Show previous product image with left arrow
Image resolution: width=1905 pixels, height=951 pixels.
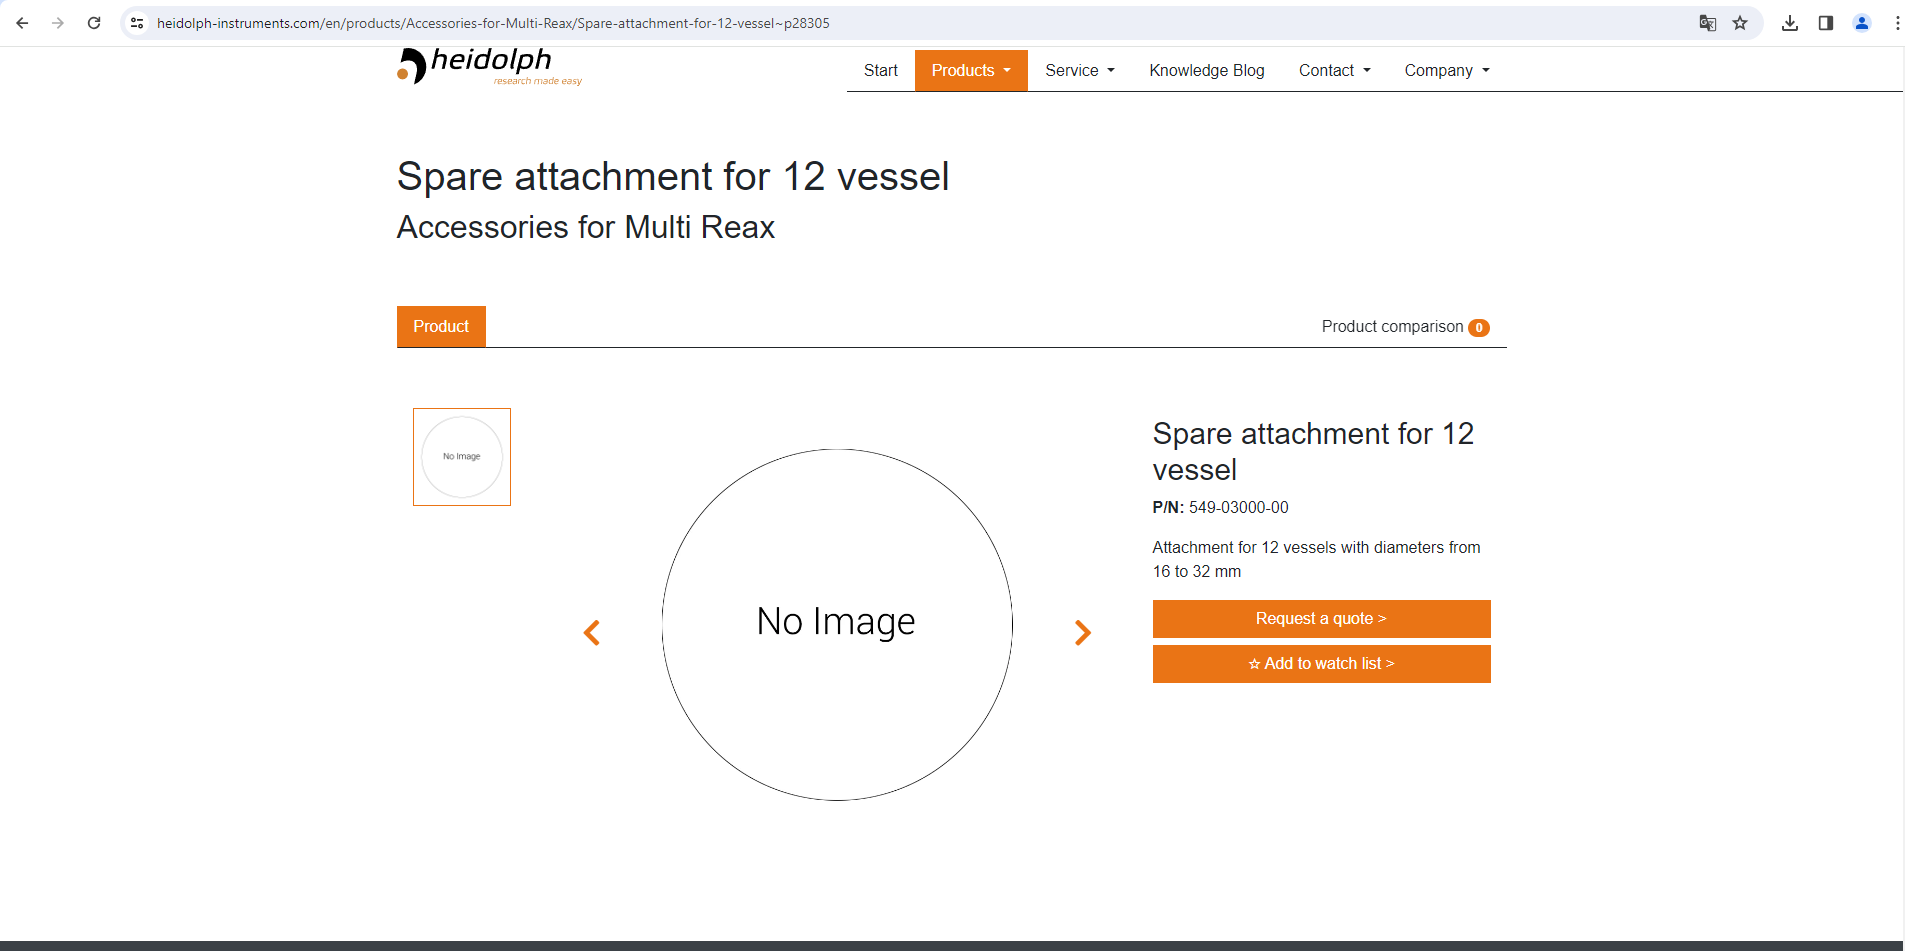point(592,633)
